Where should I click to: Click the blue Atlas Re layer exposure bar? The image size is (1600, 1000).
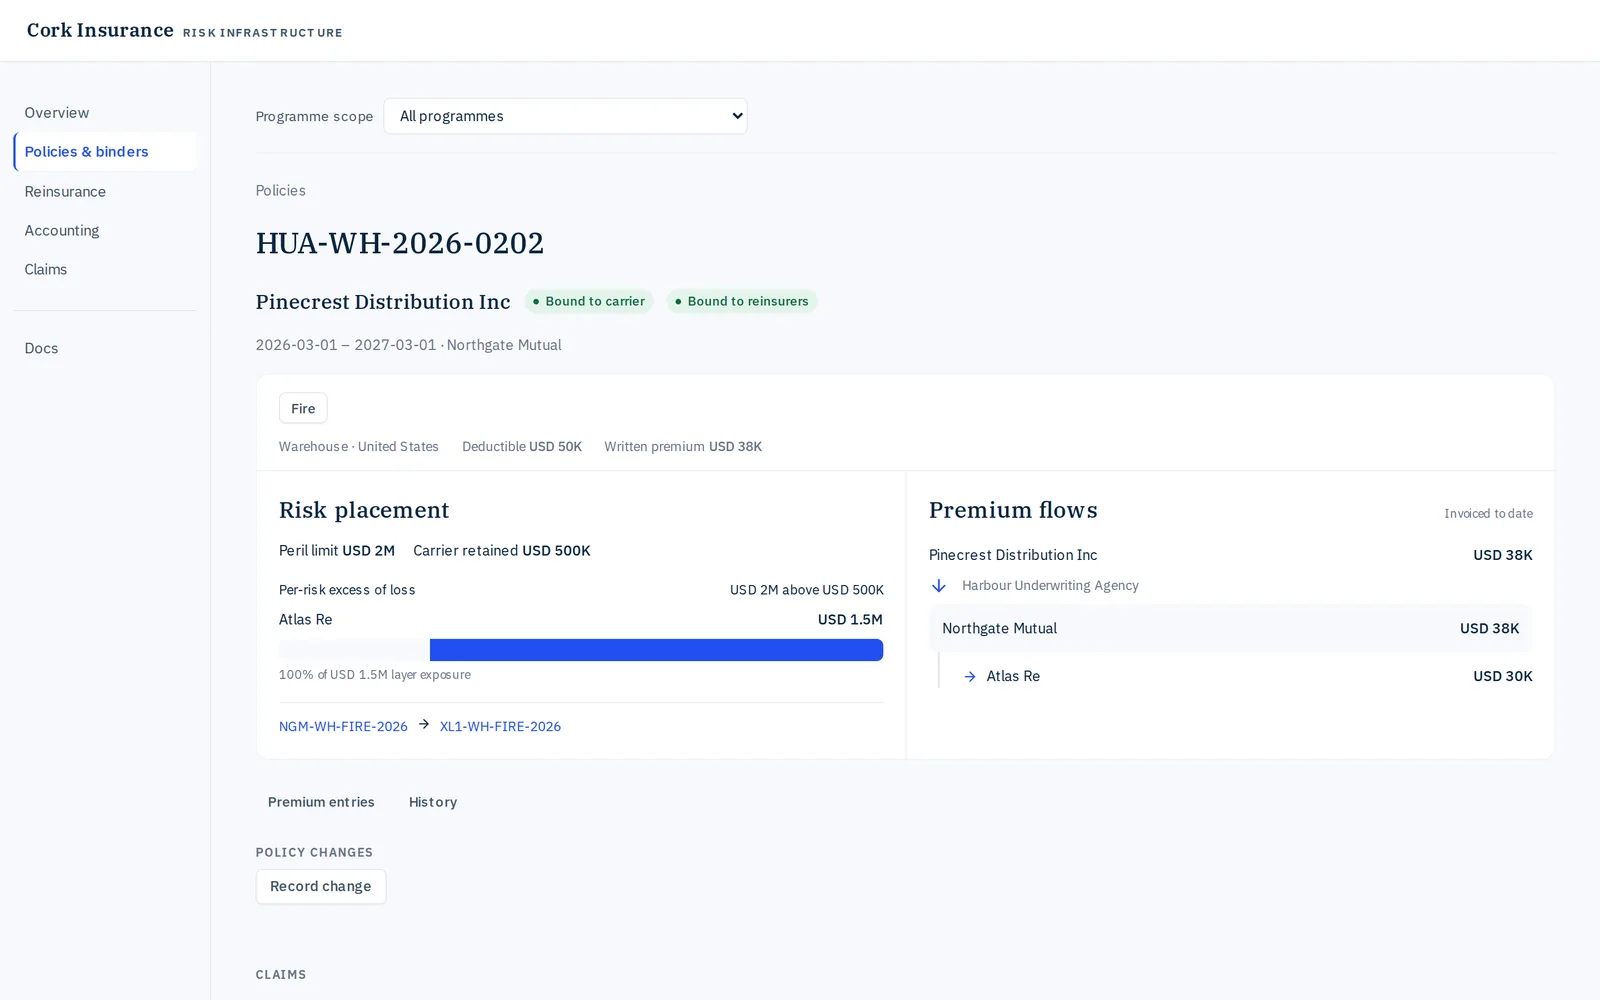(x=656, y=650)
